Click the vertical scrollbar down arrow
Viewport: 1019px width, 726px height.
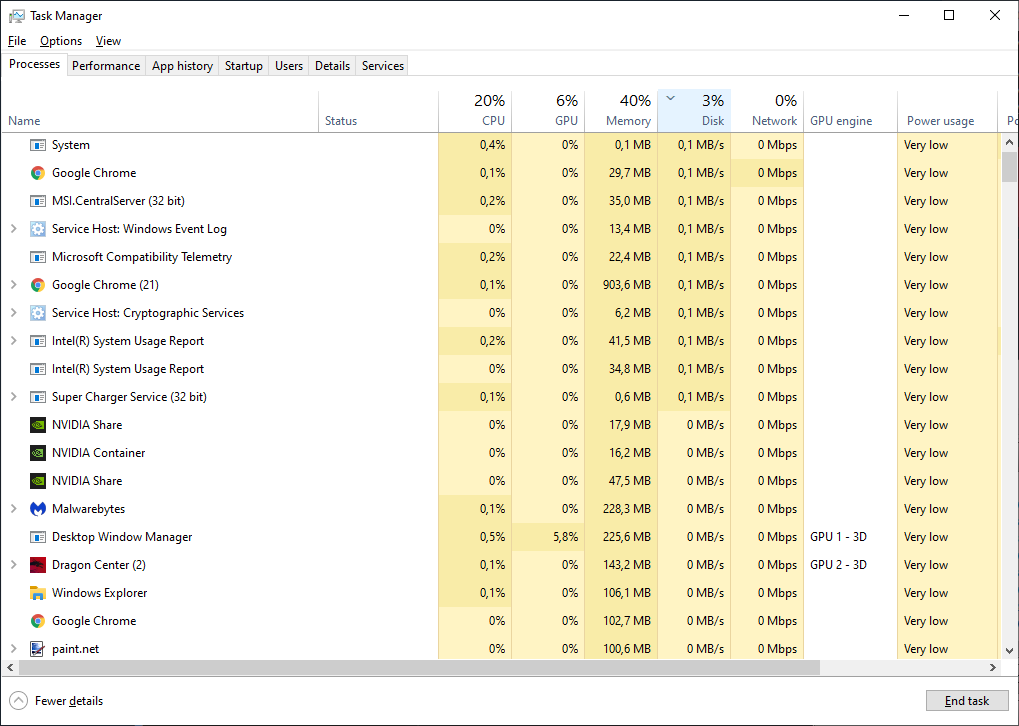[x=1009, y=651]
